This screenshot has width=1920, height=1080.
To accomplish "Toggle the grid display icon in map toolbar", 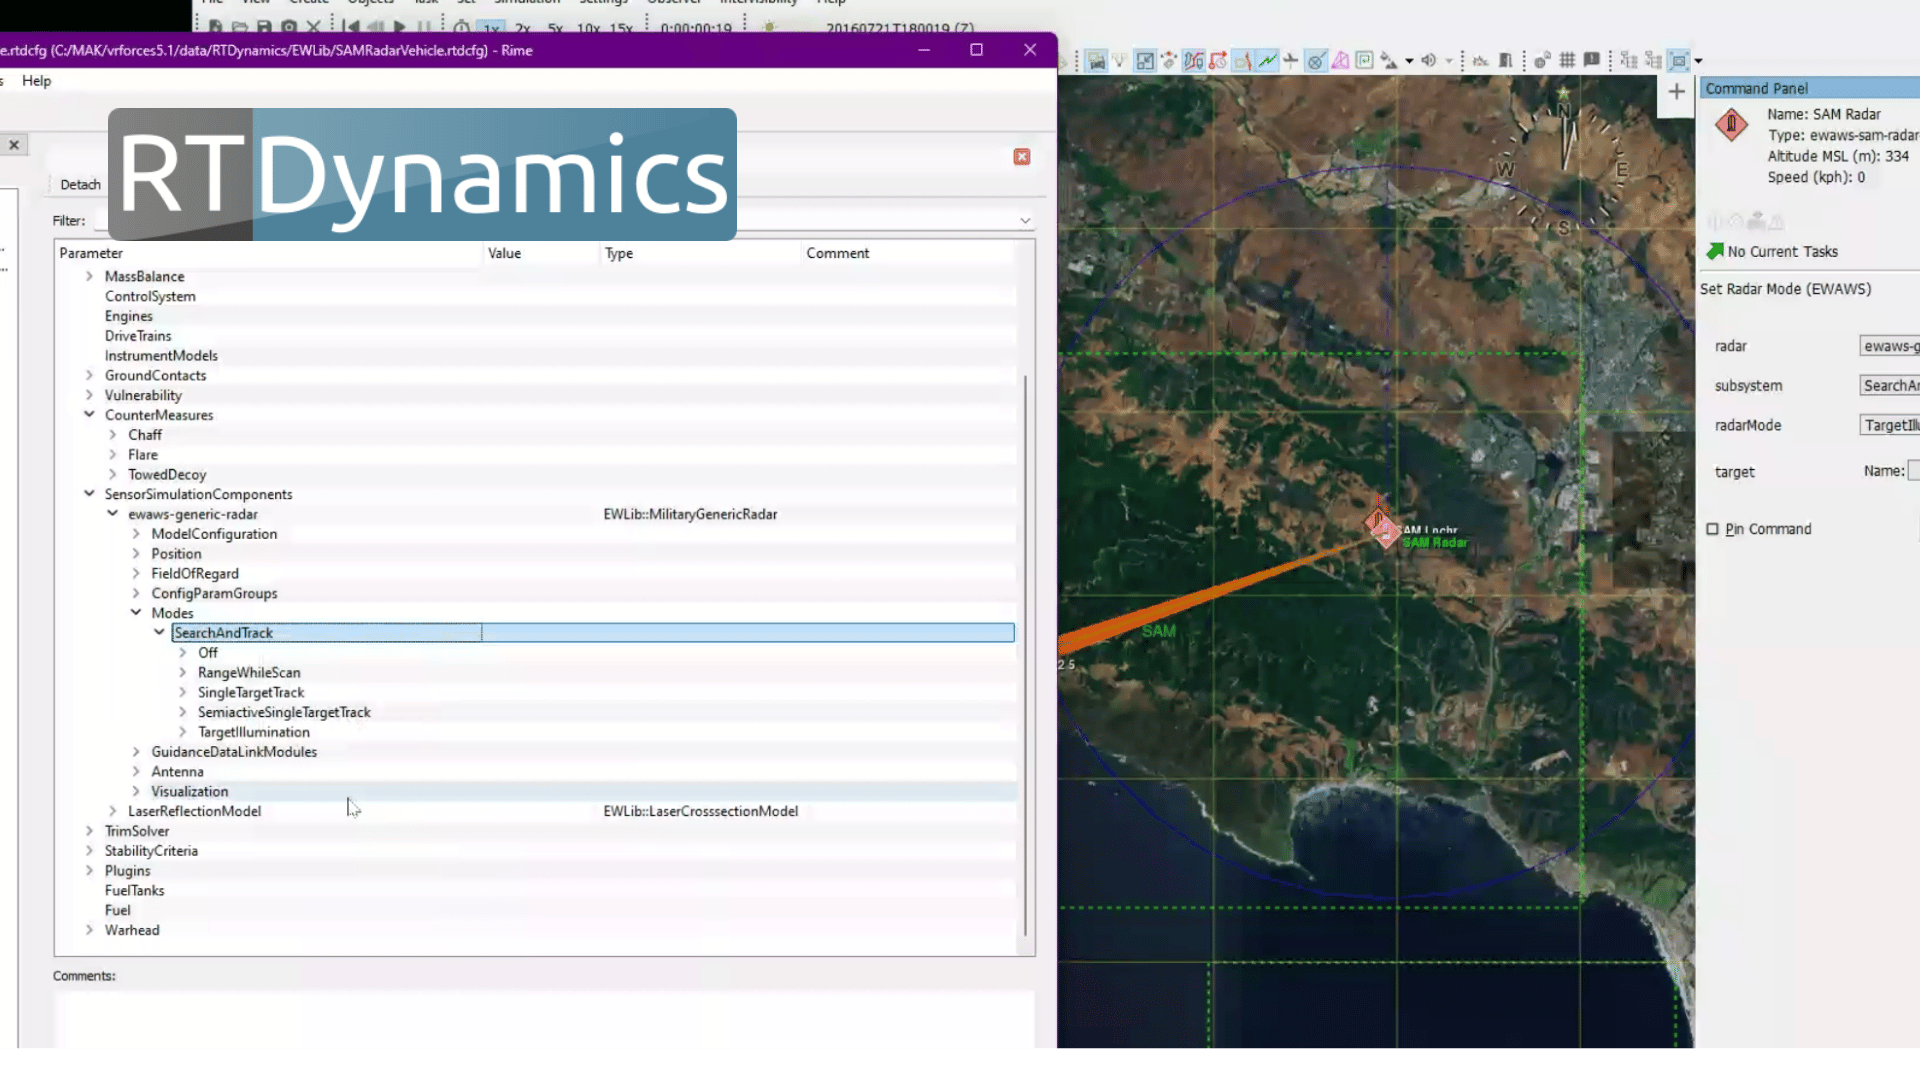I will coord(1567,60).
